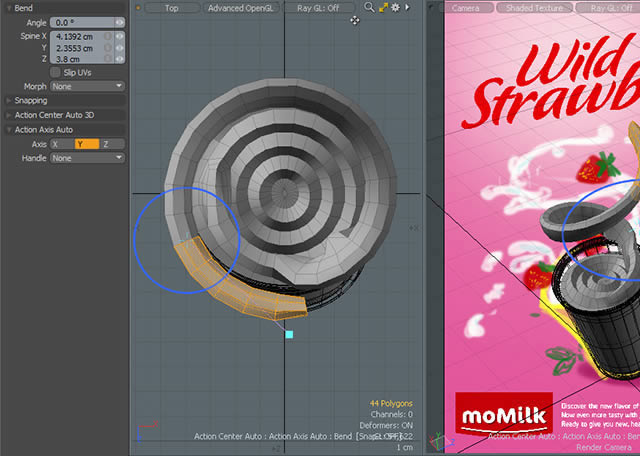Open the Top view type menu
The image size is (640, 456).
coord(172,8)
